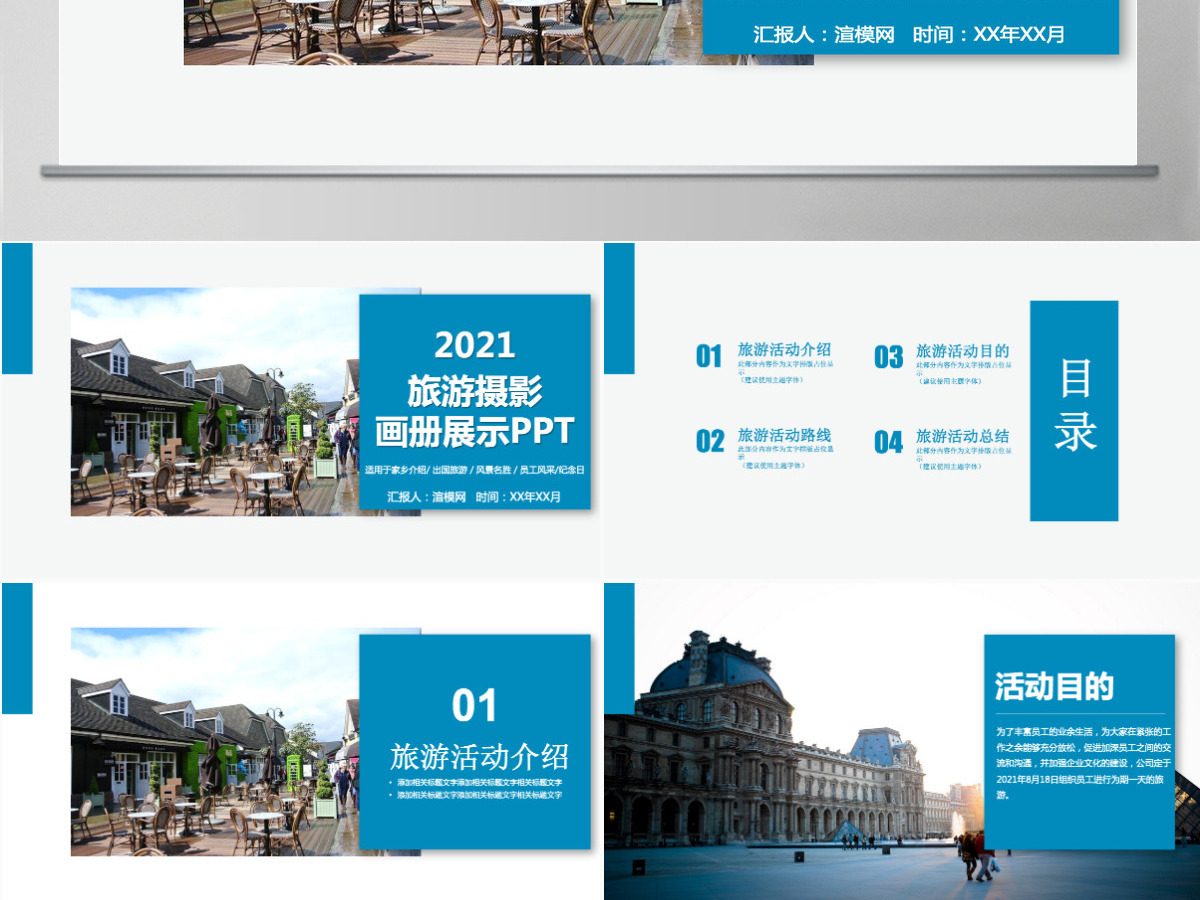This screenshot has width=1200, height=900.
Task: Select the 旅游活动介绍 entry in contents
Action: tap(784, 350)
